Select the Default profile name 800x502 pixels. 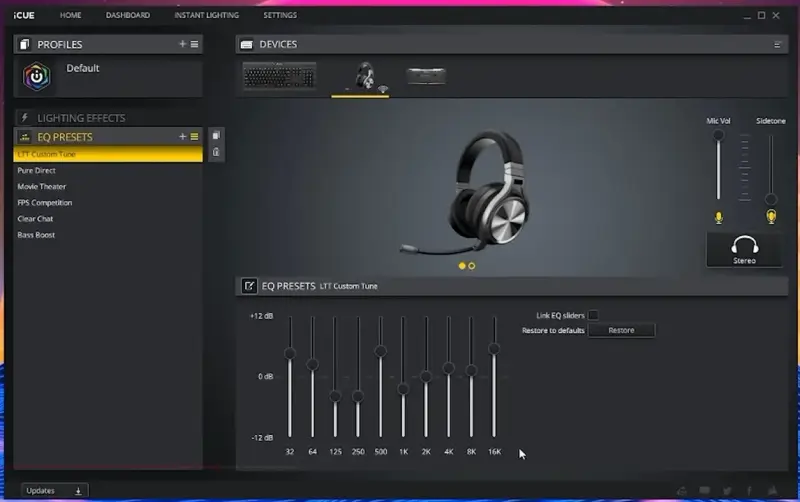pos(83,68)
